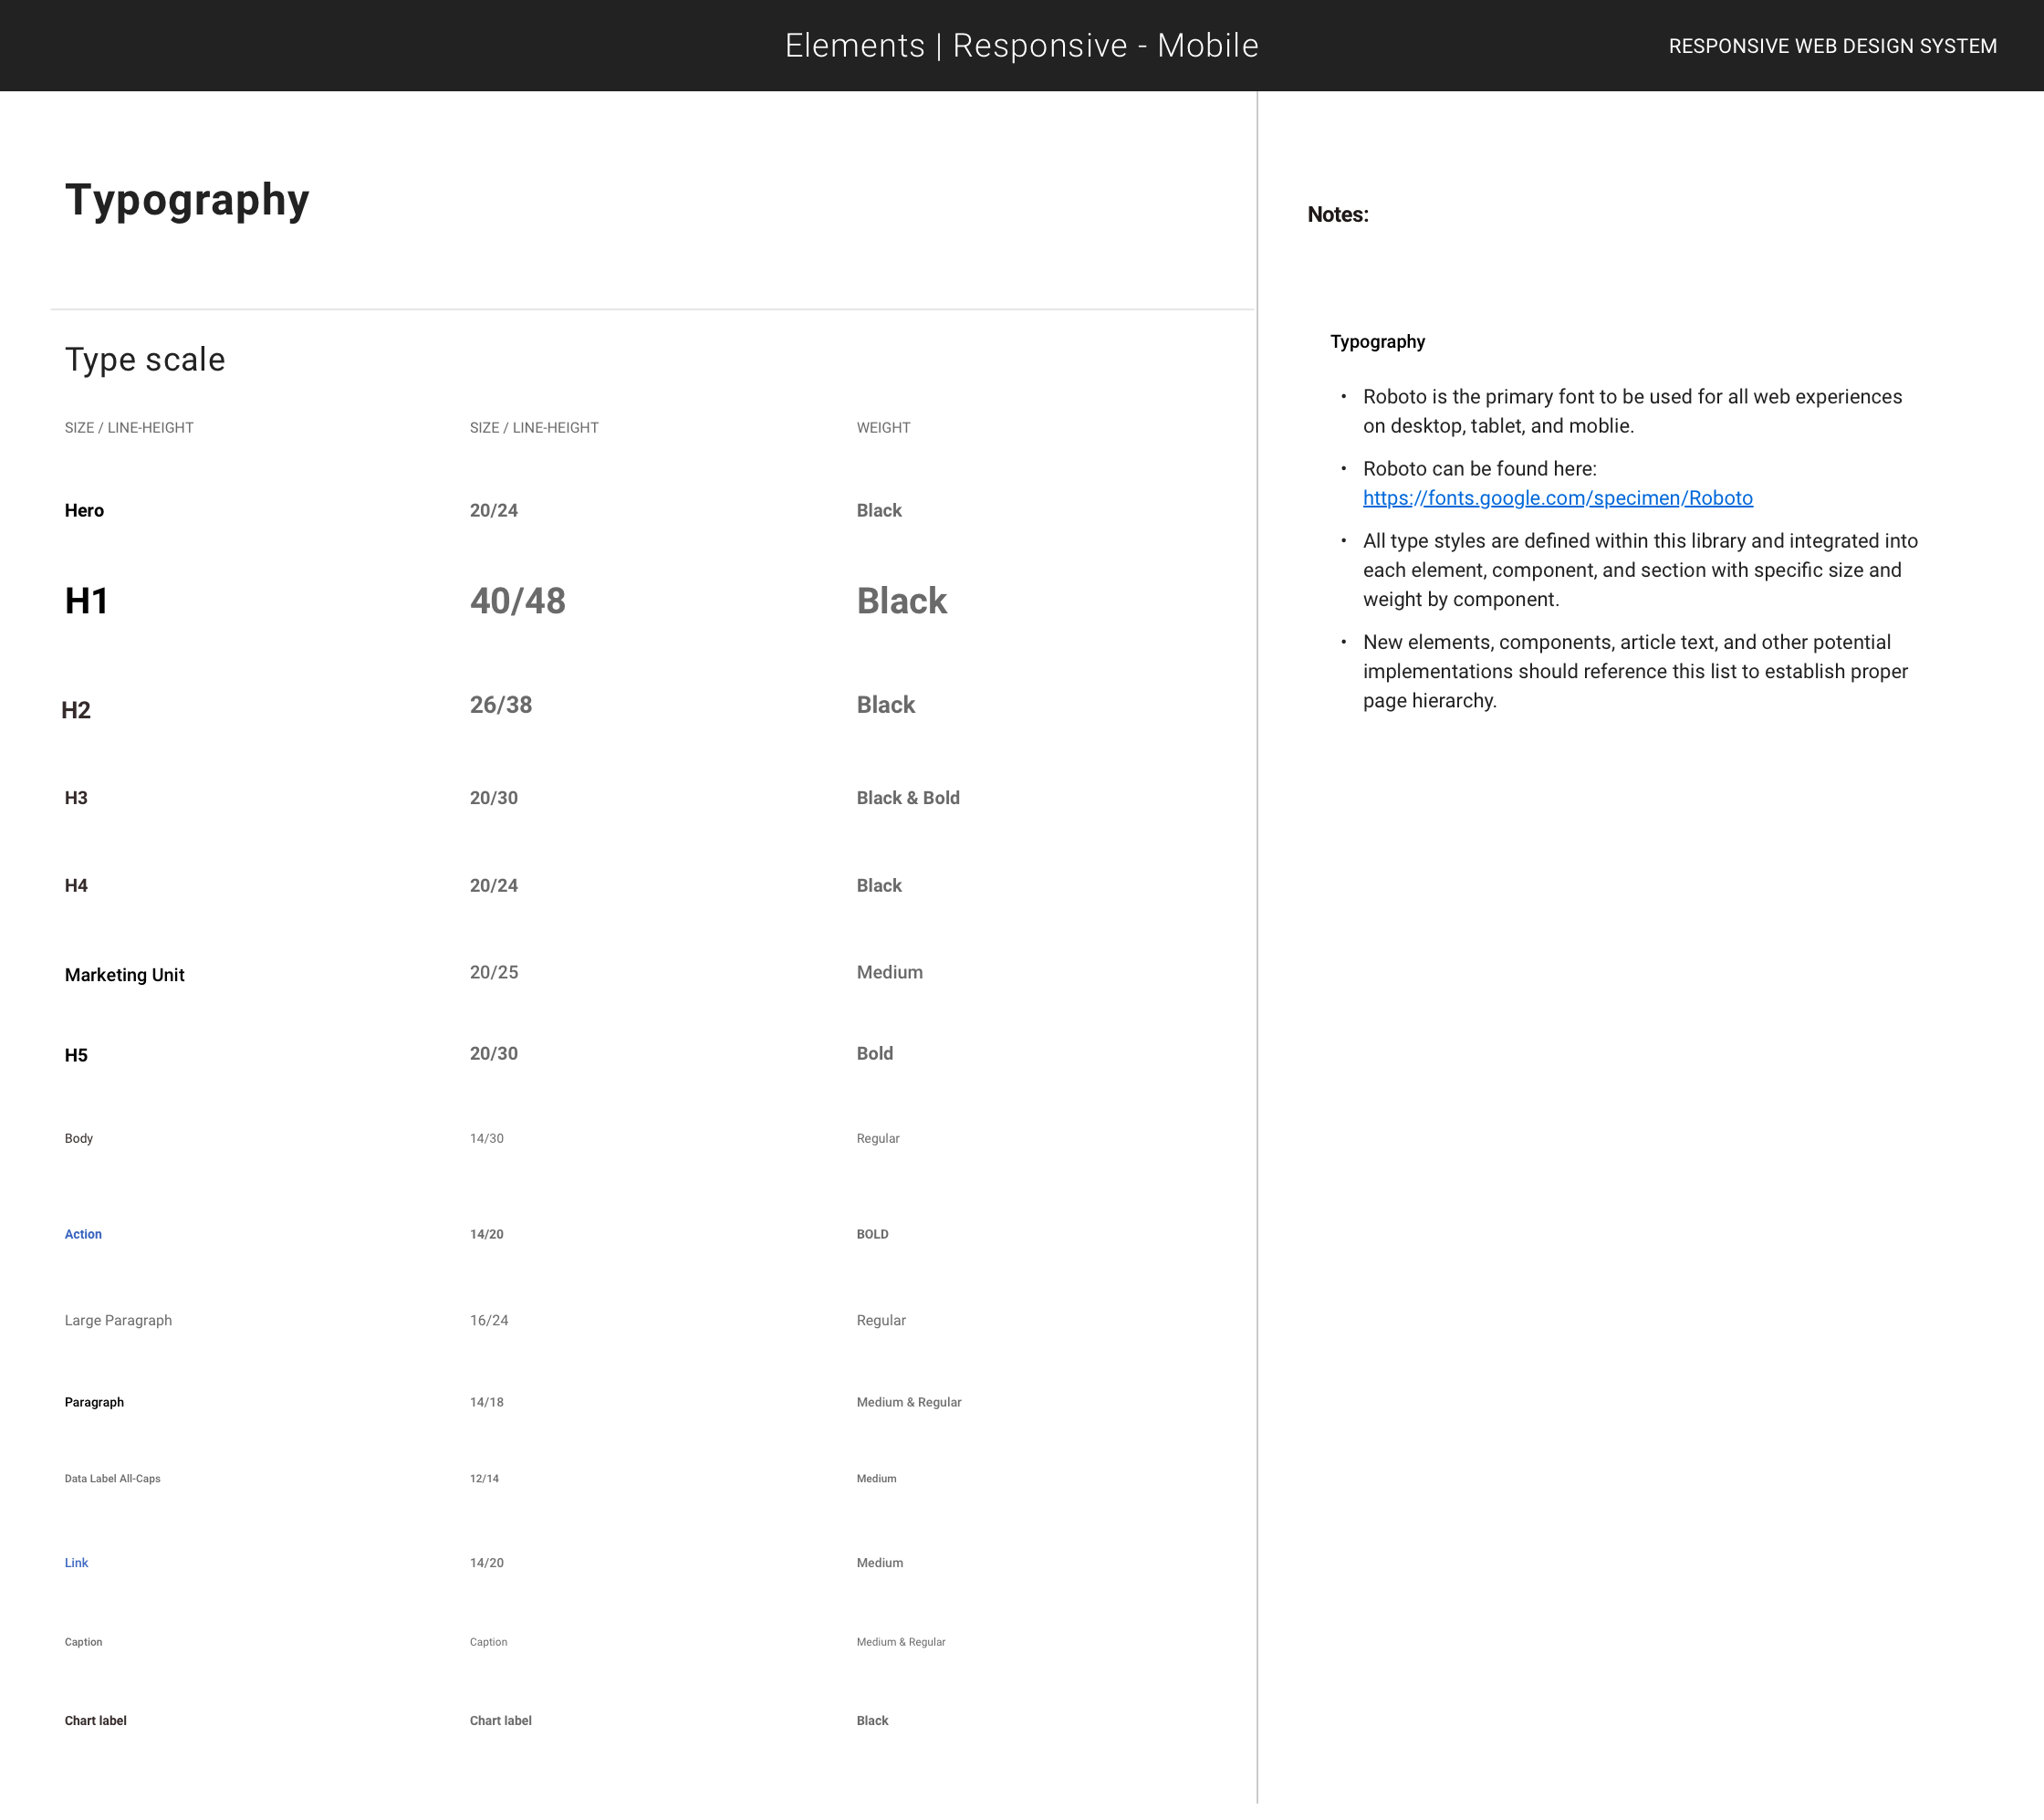Click the 'H1' type sample
Viewport: 2044px width, 1820px height.
pyautogui.click(x=86, y=601)
